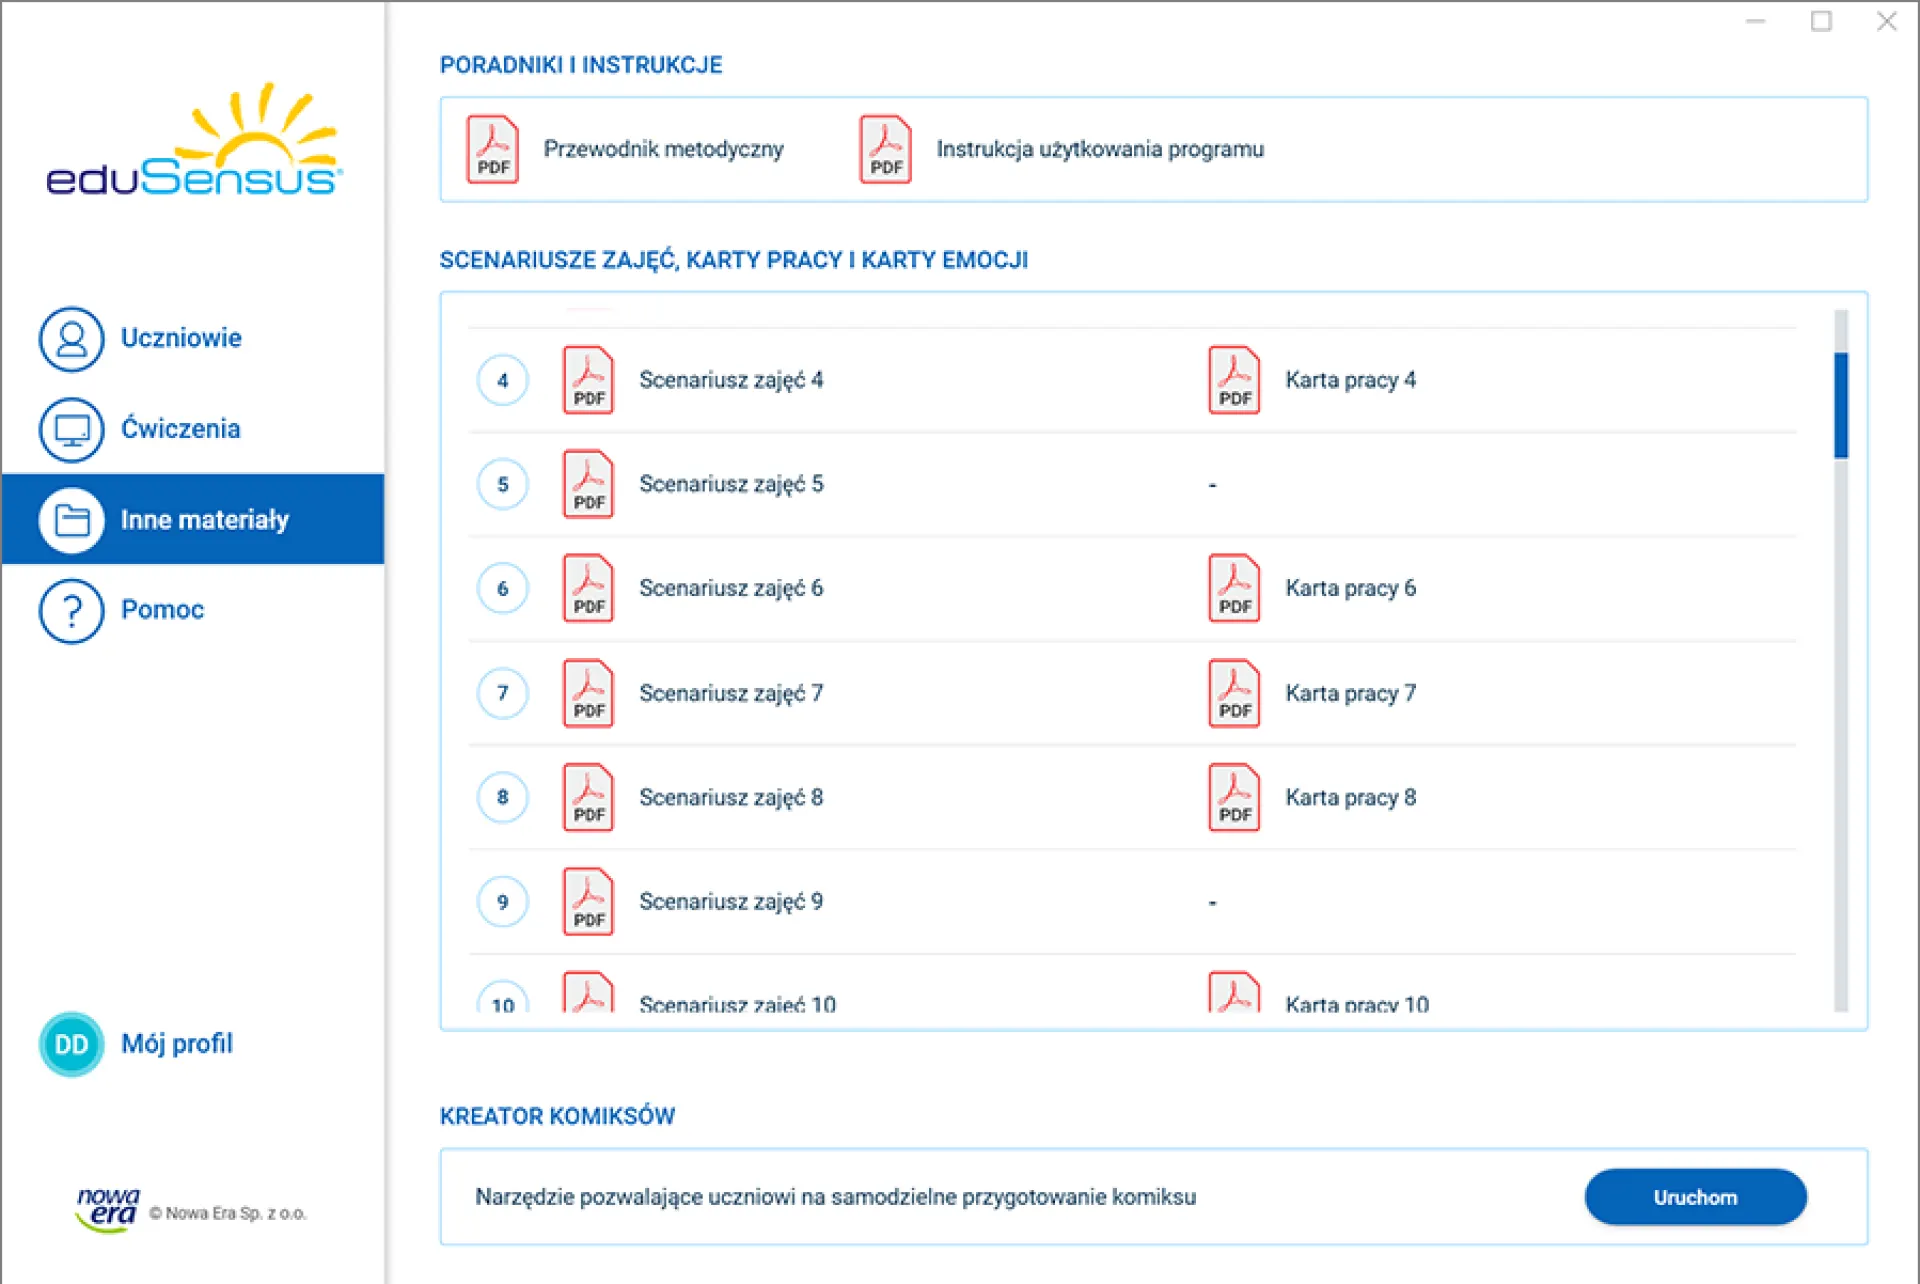This screenshot has width=1920, height=1284.
Task: Open Przewodnik metodyczny PDF icon
Action: pyautogui.click(x=492, y=150)
